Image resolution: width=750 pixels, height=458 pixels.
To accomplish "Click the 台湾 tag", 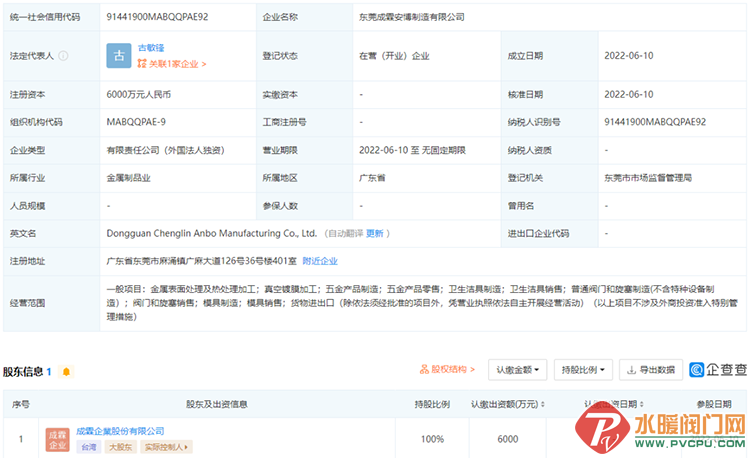I will (89, 447).
